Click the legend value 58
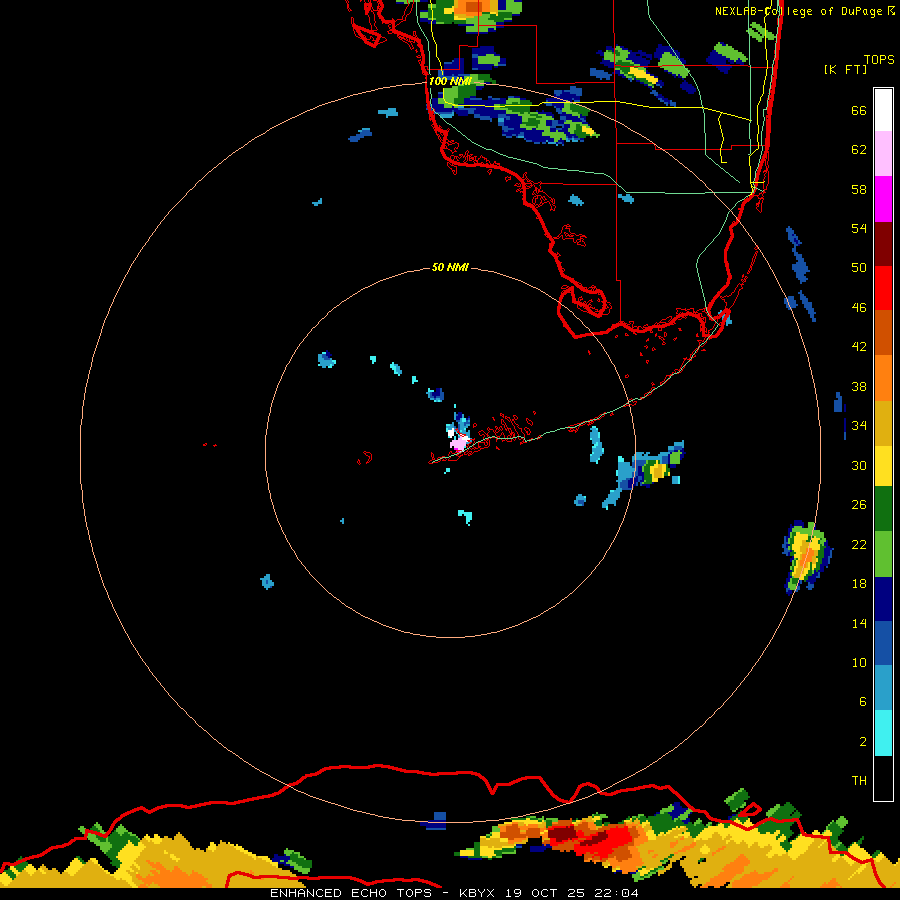 coord(859,189)
